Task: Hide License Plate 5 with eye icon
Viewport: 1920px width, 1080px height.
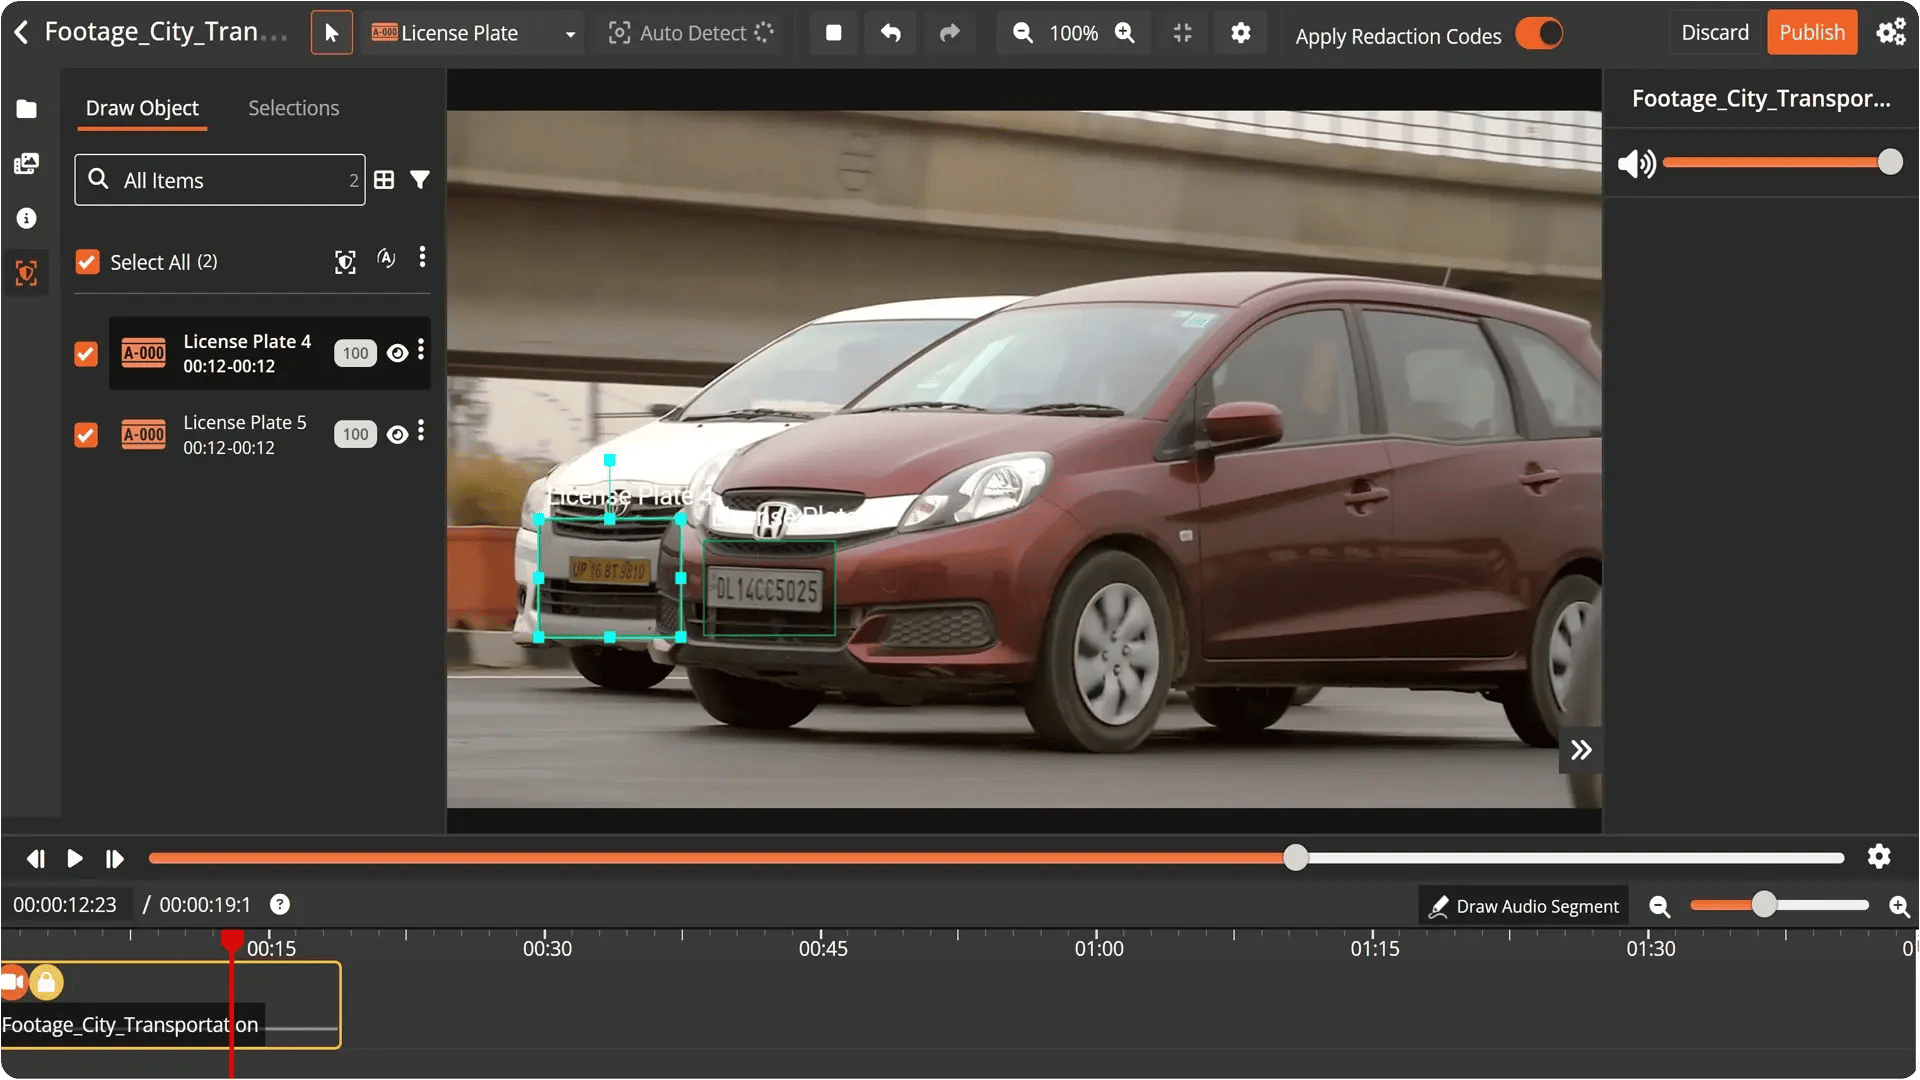Action: [x=397, y=434]
